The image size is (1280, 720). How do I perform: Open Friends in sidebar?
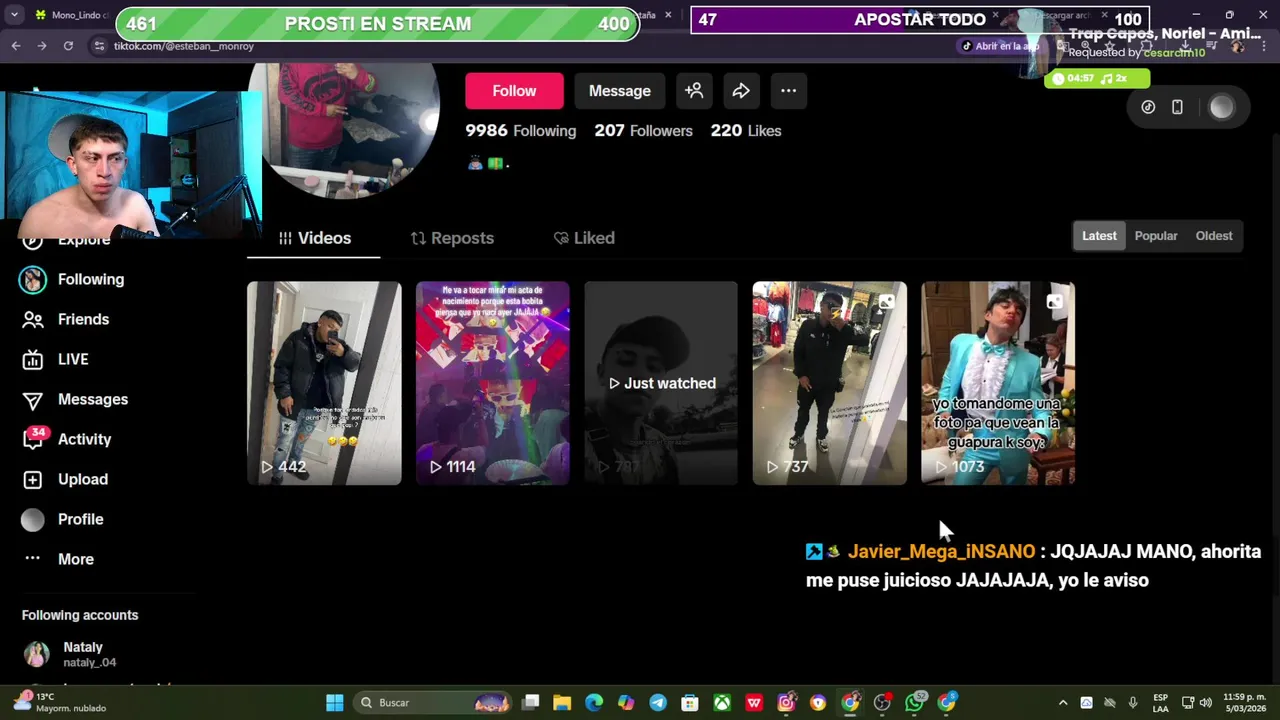coord(83,319)
